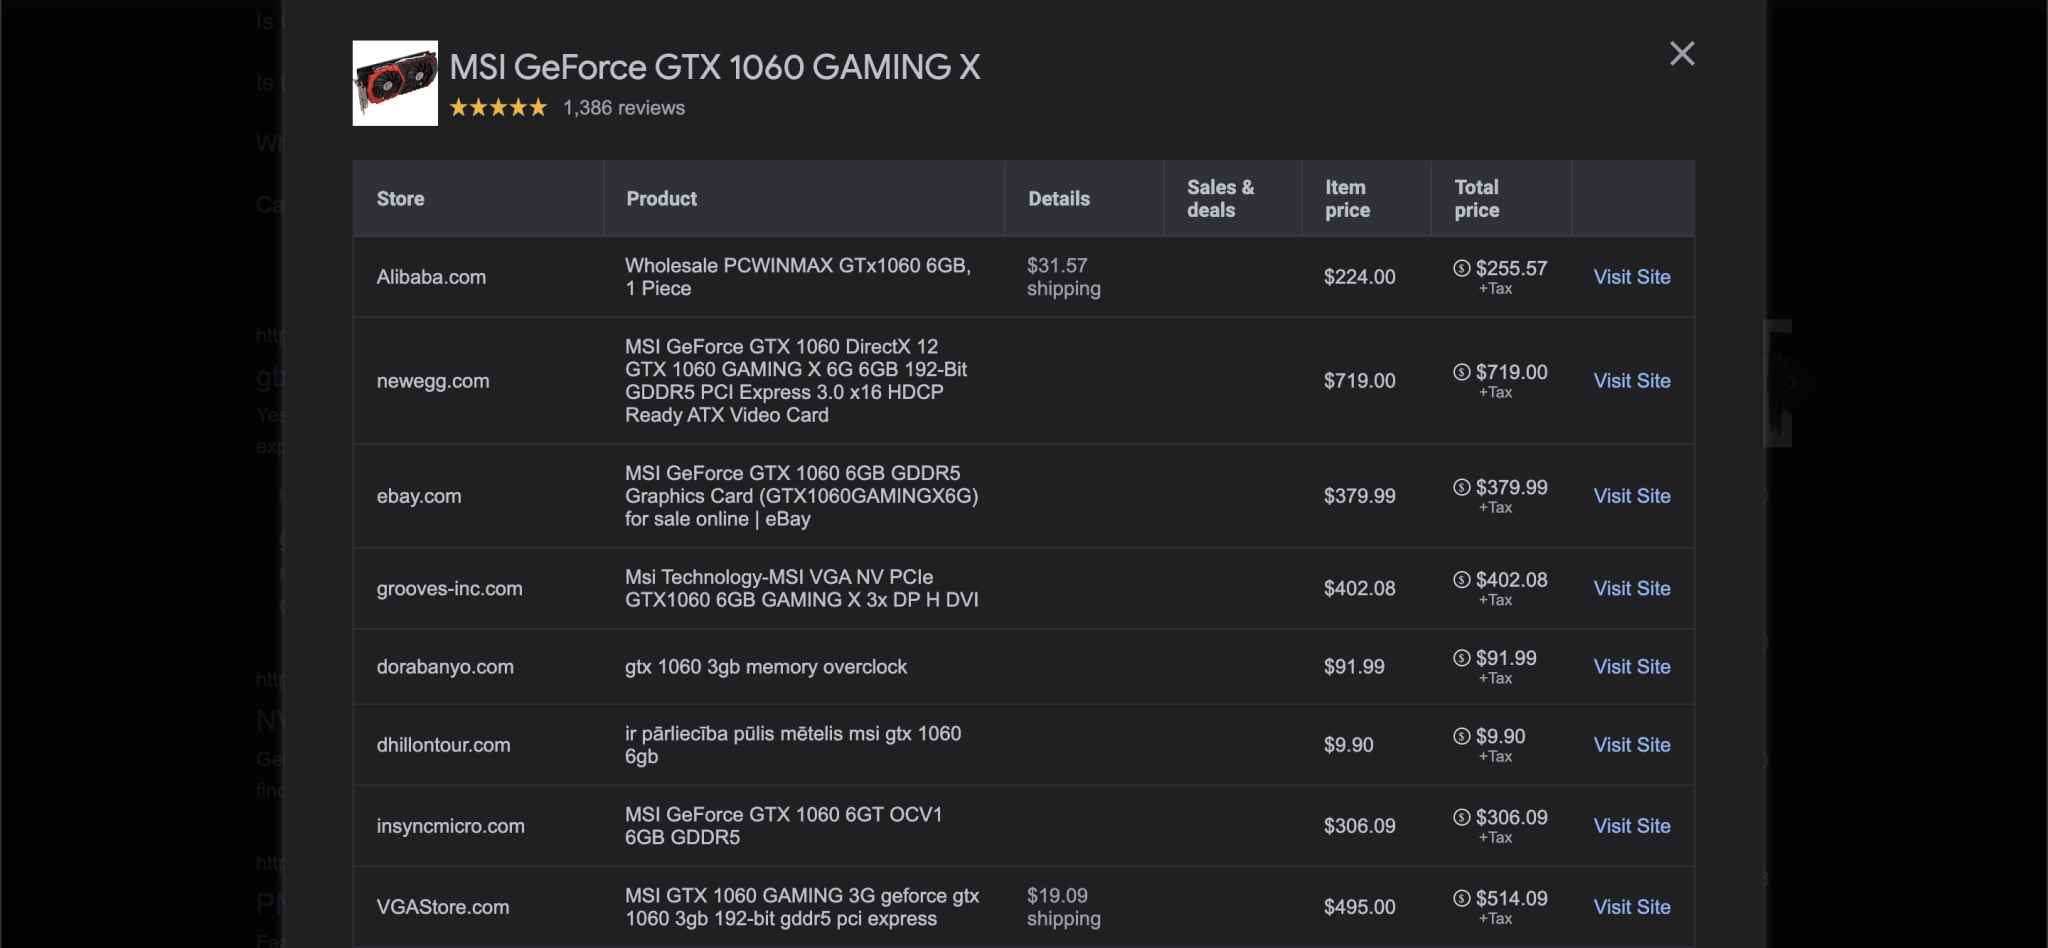This screenshot has height=948, width=2048.
Task: Click the price icon beside the $379.99 total
Action: click(x=1461, y=487)
